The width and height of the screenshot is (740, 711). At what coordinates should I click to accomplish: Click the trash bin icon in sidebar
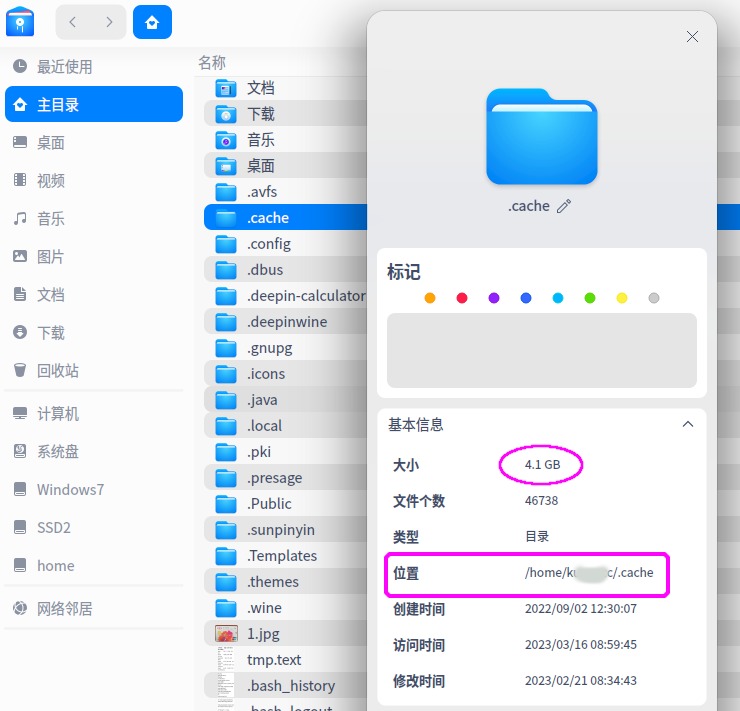[x=20, y=370]
